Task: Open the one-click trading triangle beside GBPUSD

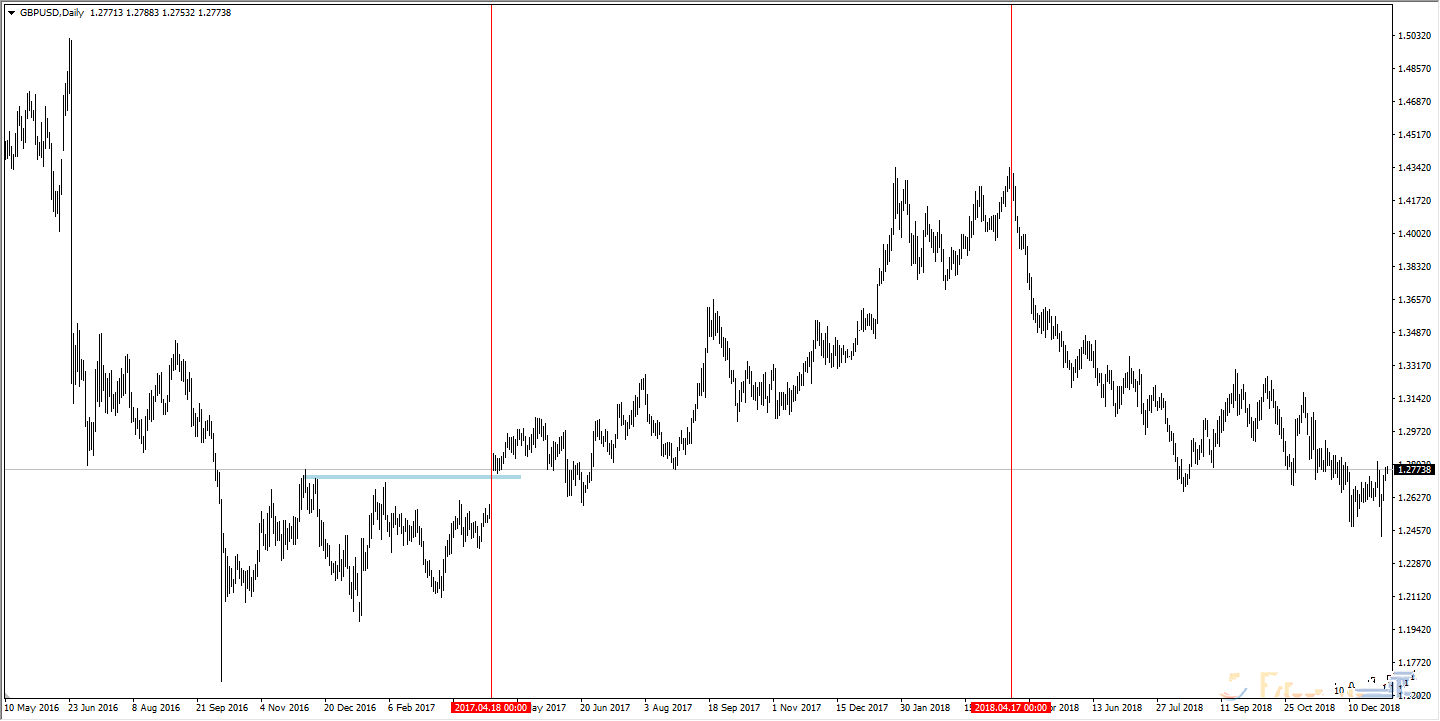Action: (11, 13)
